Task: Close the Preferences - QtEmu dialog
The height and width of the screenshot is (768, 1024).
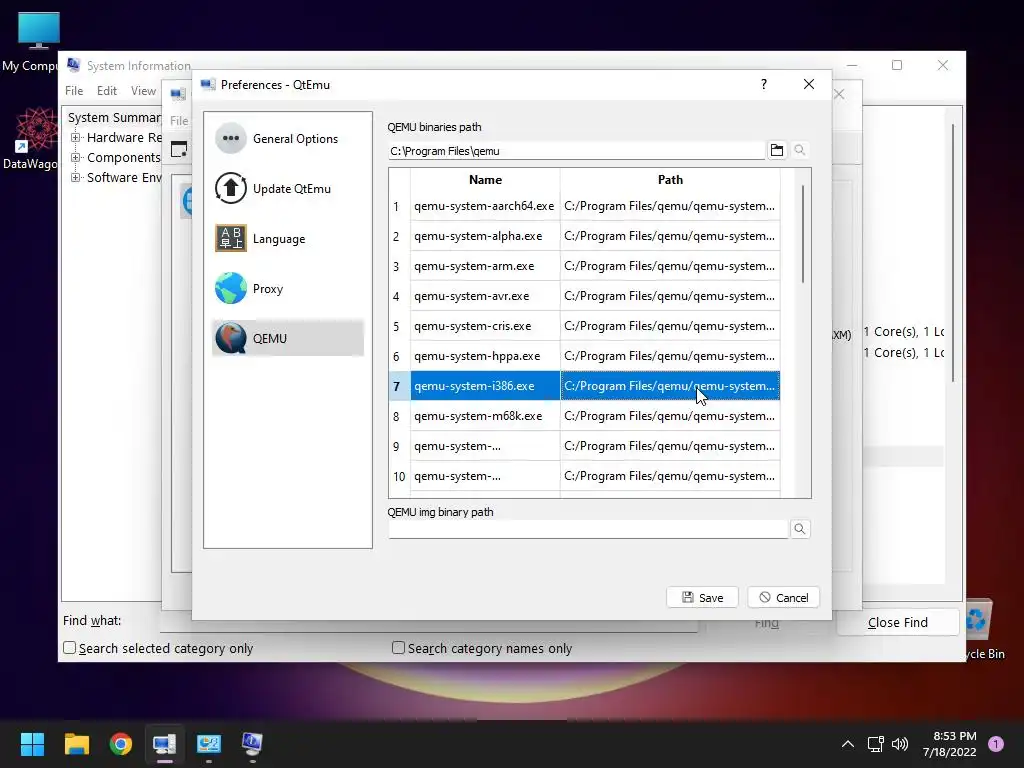Action: pos(808,84)
